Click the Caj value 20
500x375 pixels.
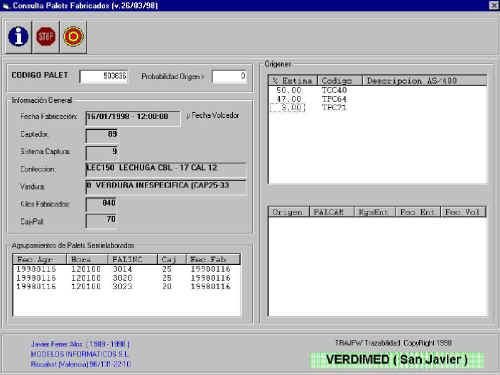pyautogui.click(x=167, y=286)
